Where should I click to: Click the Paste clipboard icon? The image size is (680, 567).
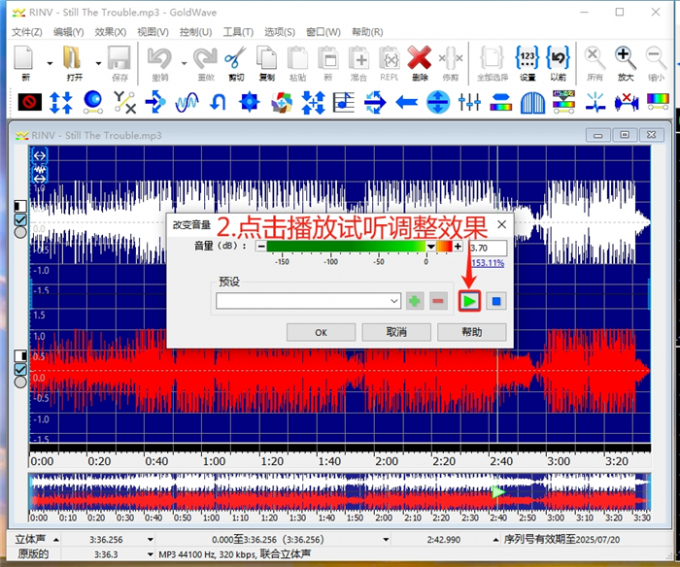coord(298,58)
